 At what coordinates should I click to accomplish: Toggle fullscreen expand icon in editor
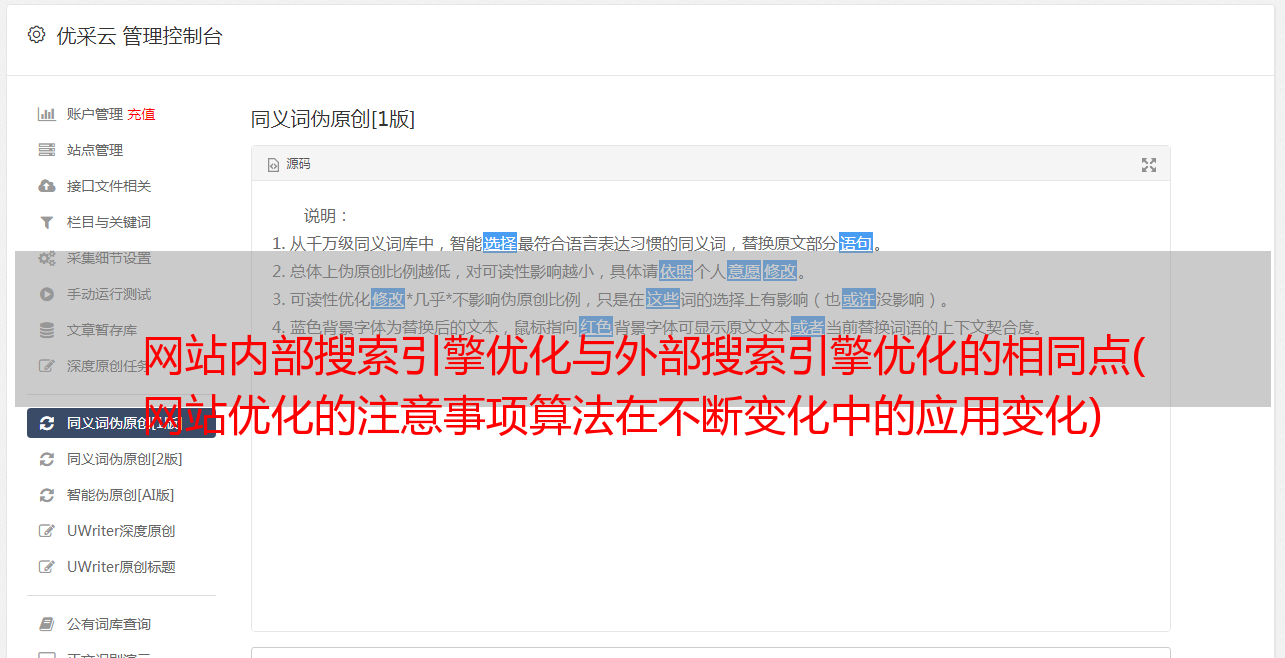point(1149,165)
